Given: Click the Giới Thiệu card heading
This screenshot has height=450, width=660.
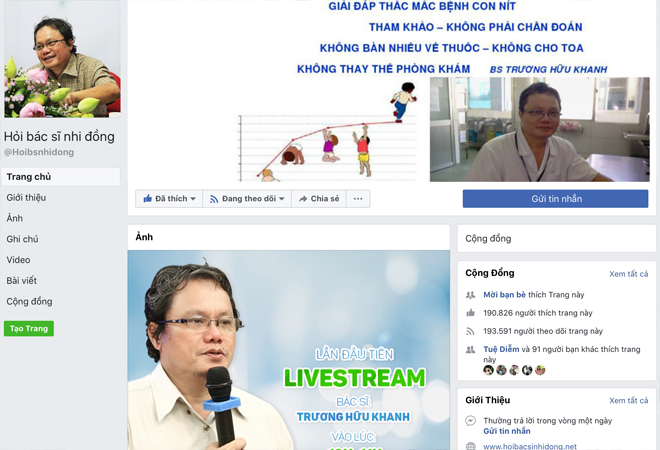Looking at the screenshot, I should 487,400.
